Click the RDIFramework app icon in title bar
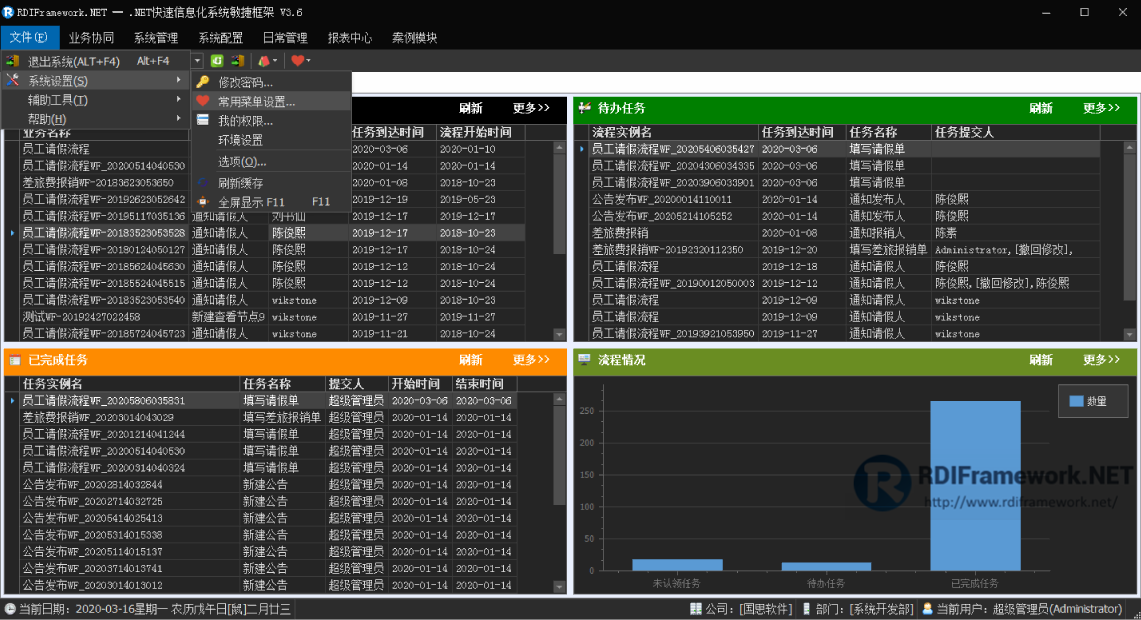1141x620 pixels. [8, 12]
